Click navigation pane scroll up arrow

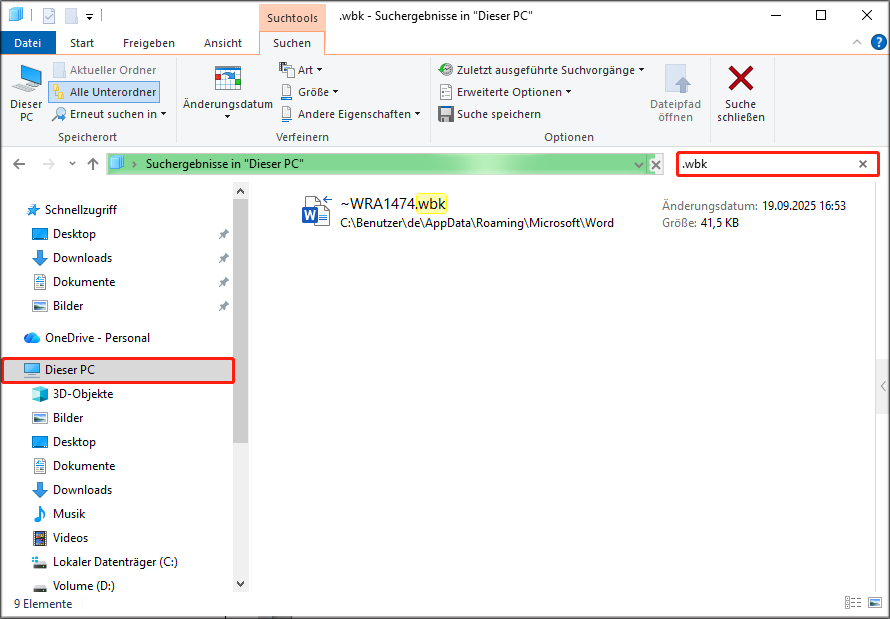[241, 191]
